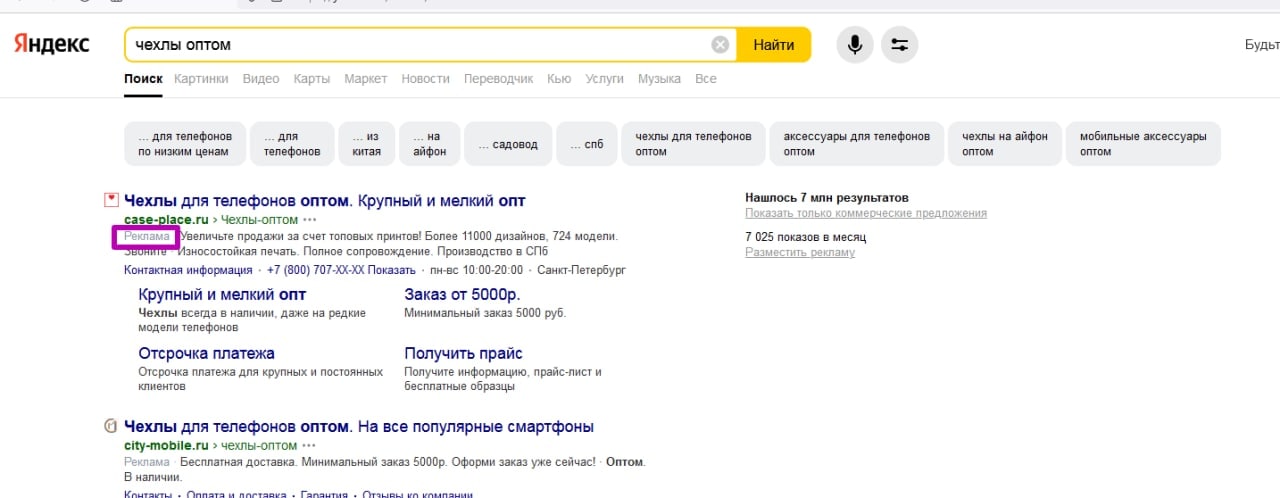Select the suggestion chip … для телефонов
The height and width of the screenshot is (498, 1280).
point(292,144)
